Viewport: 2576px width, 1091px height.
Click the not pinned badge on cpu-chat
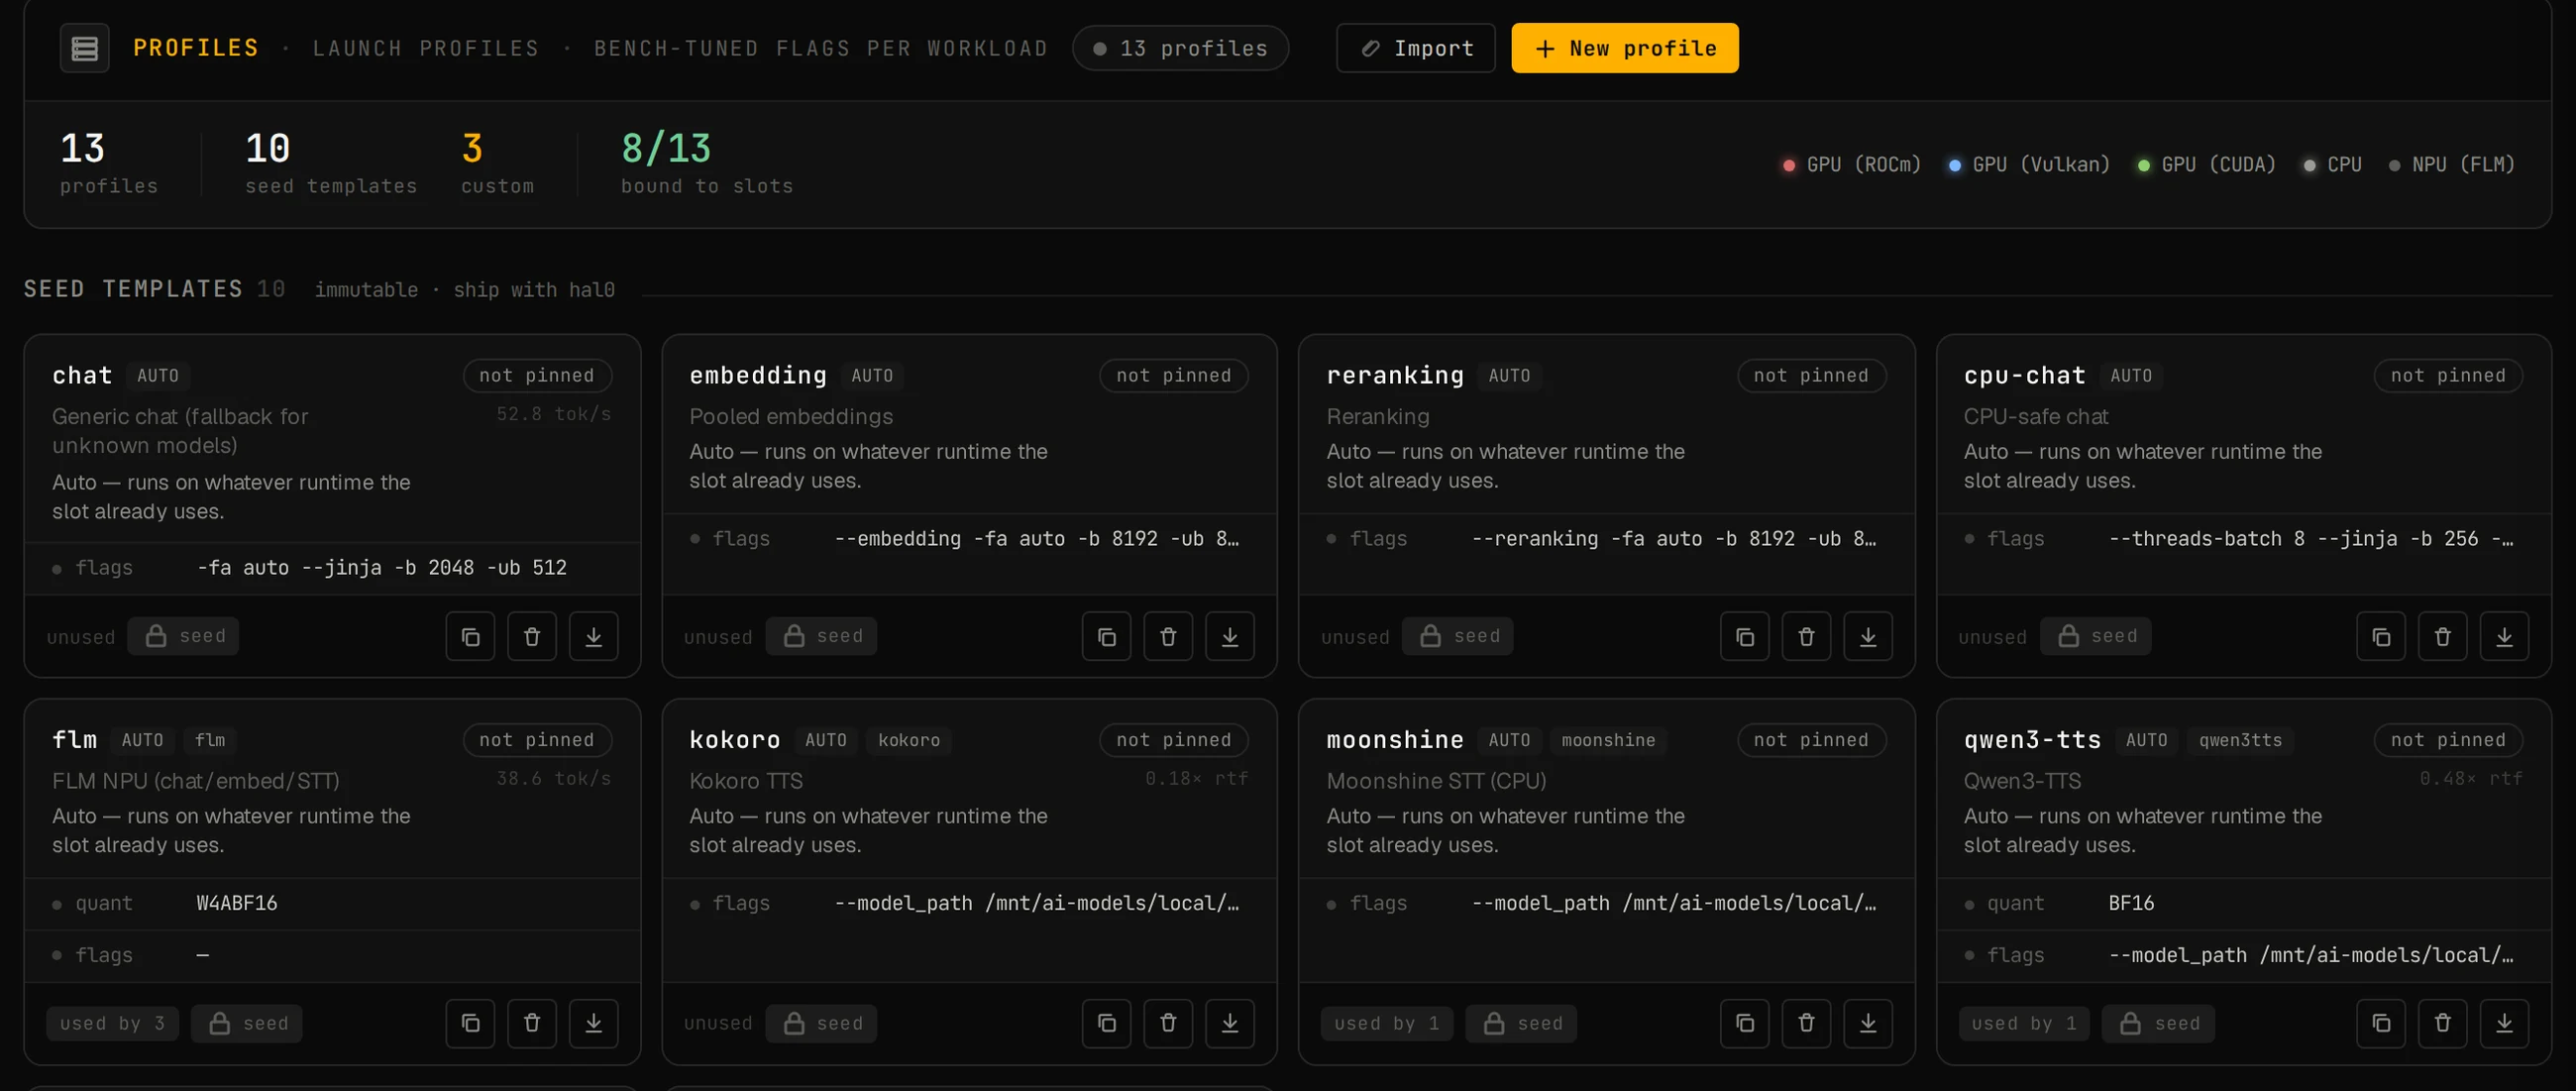coord(2448,376)
